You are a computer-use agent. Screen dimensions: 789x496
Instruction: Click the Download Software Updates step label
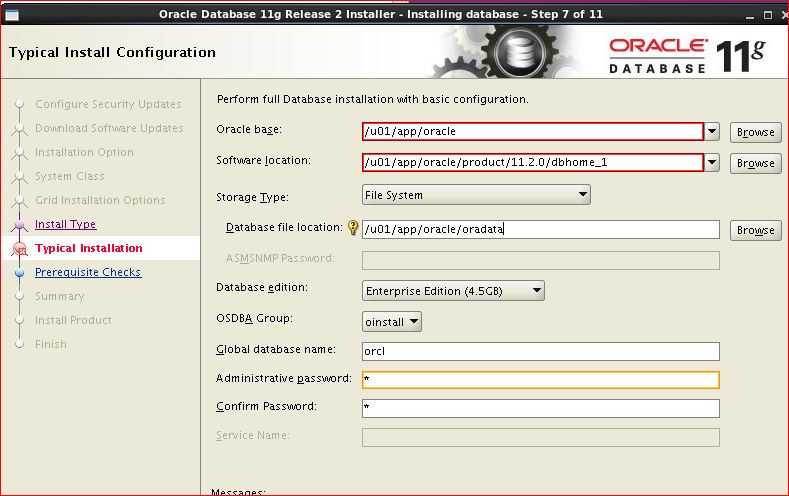(109, 128)
